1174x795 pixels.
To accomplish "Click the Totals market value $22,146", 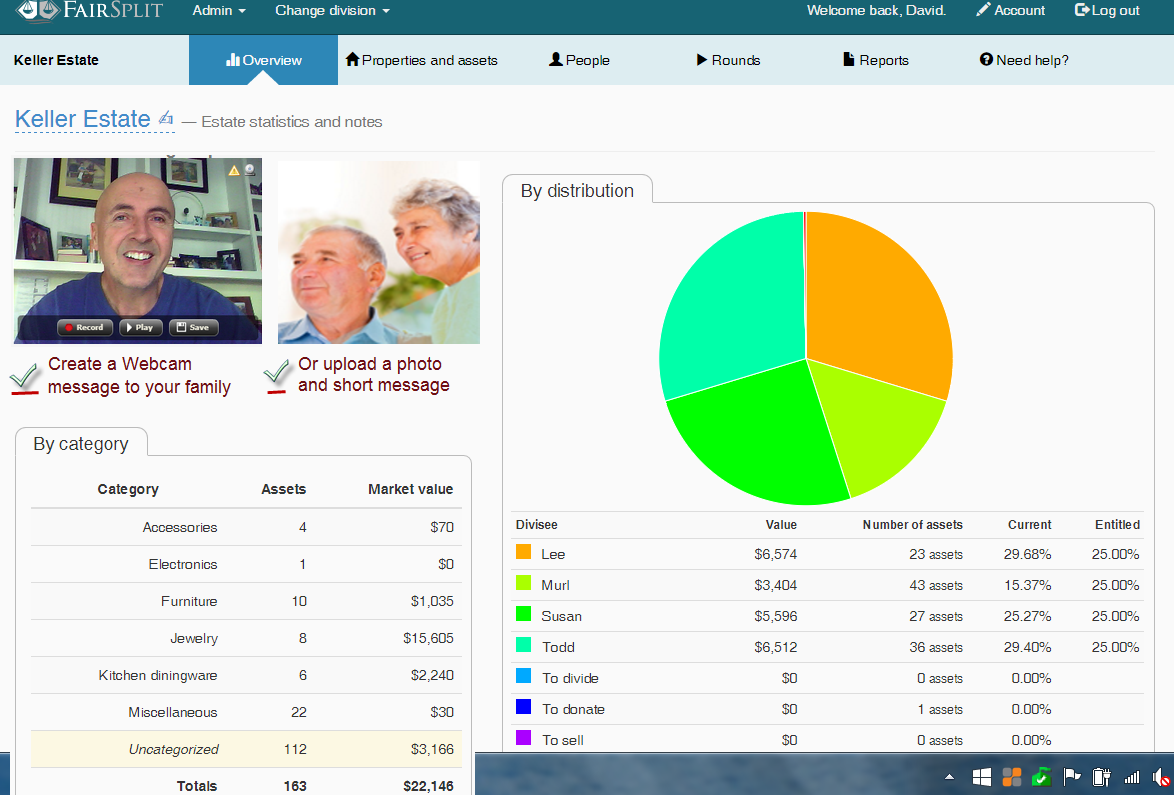I will [428, 786].
